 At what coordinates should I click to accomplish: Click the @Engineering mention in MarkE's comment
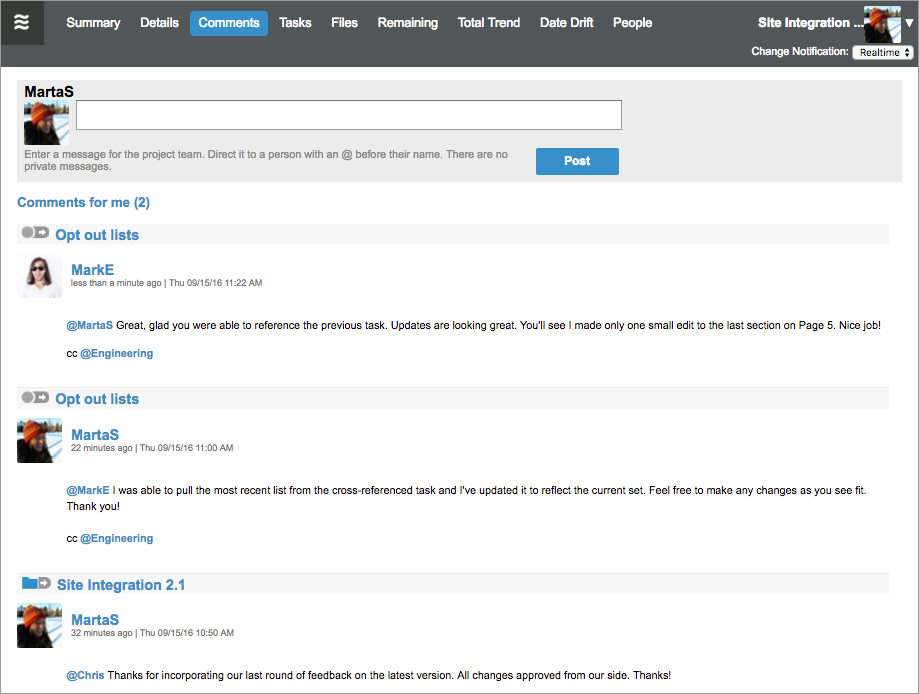tap(116, 353)
